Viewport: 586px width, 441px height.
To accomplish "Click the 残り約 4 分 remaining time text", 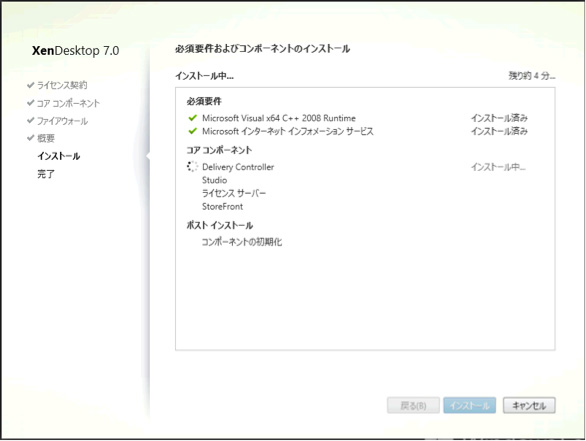I will pyautogui.click(x=531, y=76).
